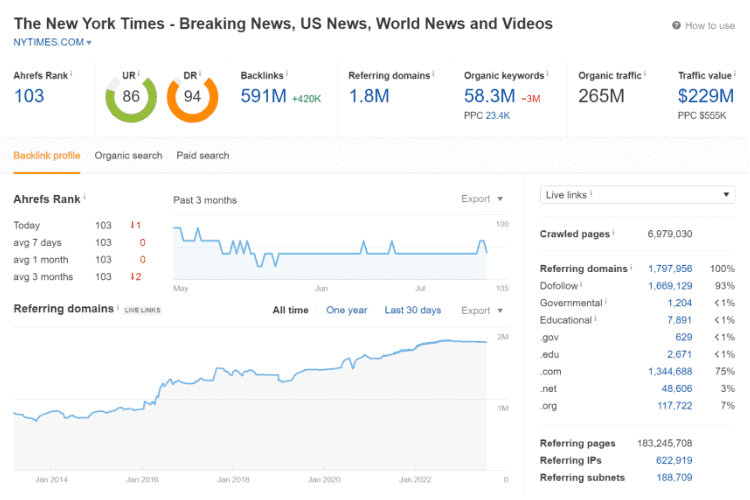Click the Crawled pages info icon
The width and height of the screenshot is (750, 500).
613,232
